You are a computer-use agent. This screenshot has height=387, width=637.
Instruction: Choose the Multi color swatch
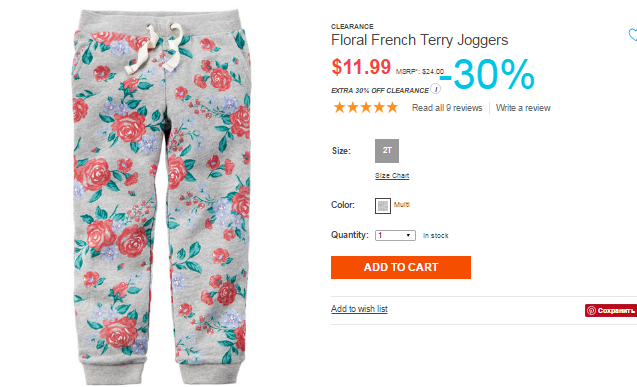tap(383, 206)
